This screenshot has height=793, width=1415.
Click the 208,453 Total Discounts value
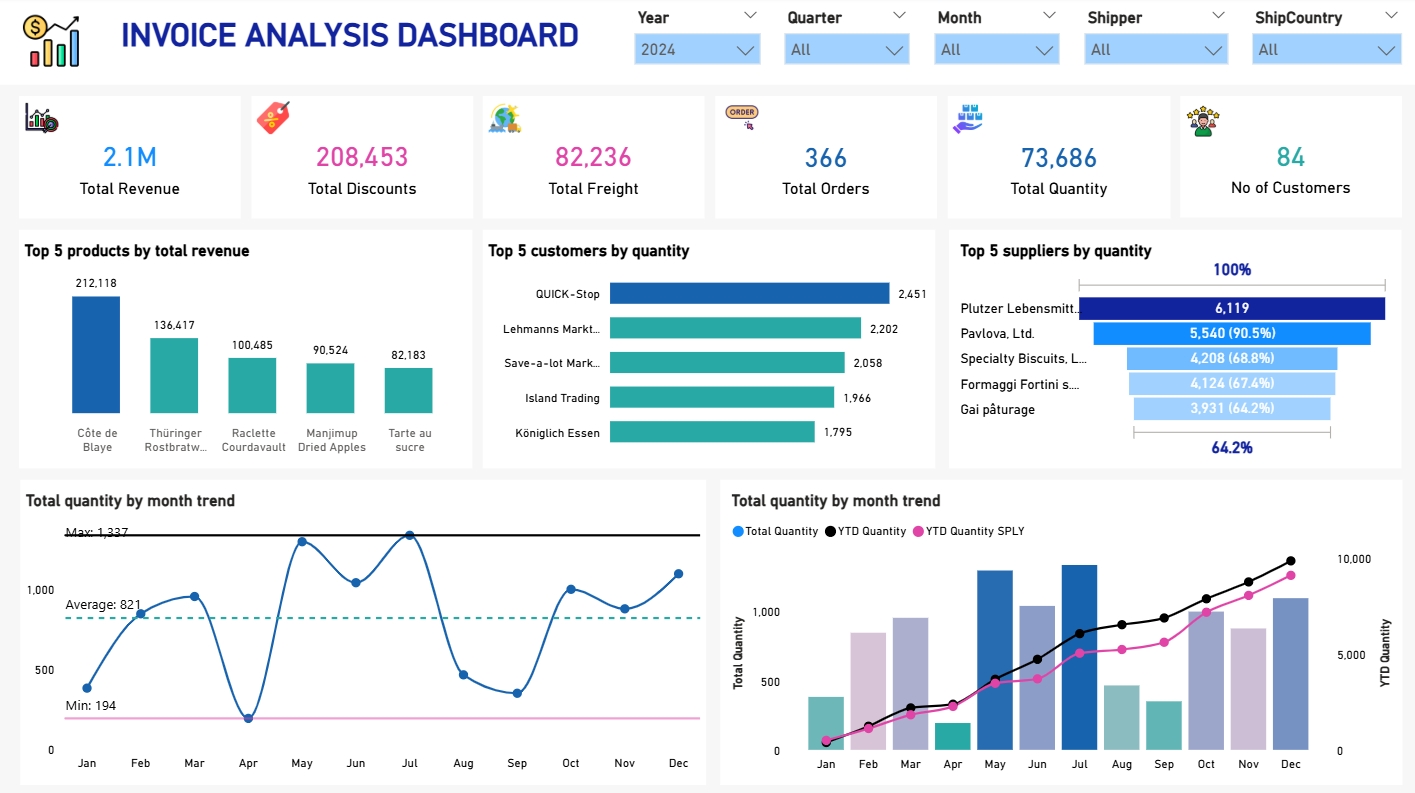(362, 157)
